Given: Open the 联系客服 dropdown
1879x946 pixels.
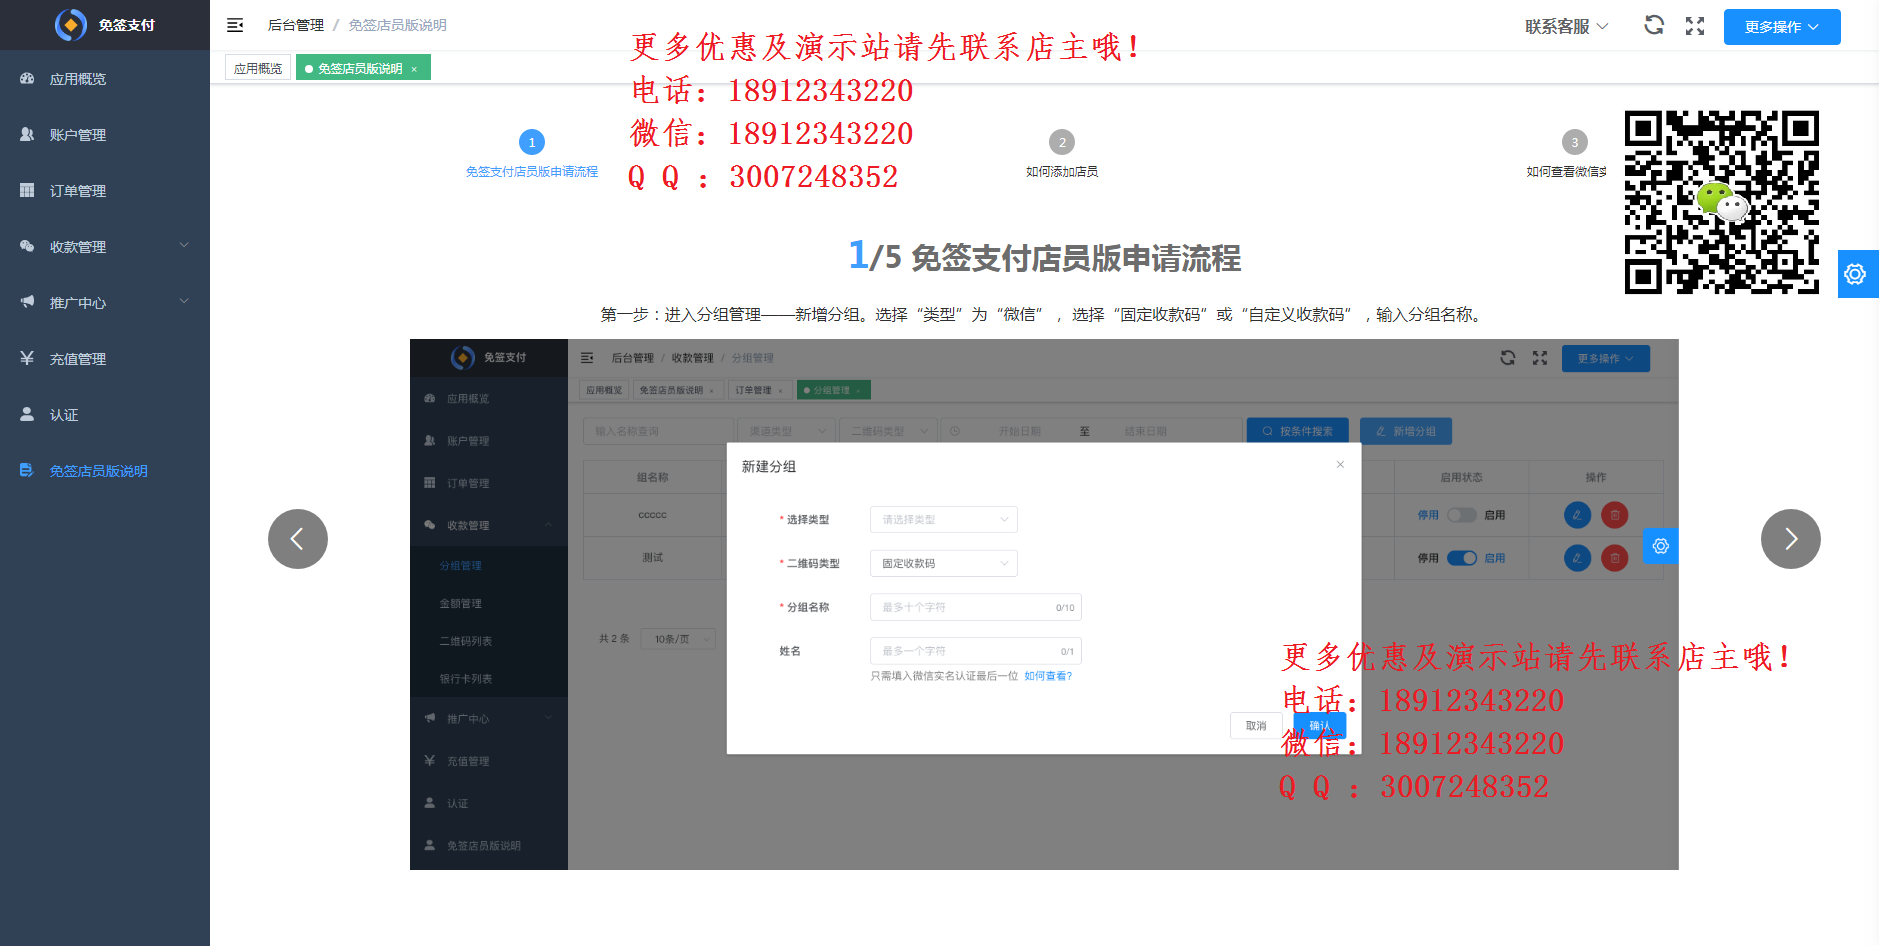Looking at the screenshot, I should (x=1566, y=27).
